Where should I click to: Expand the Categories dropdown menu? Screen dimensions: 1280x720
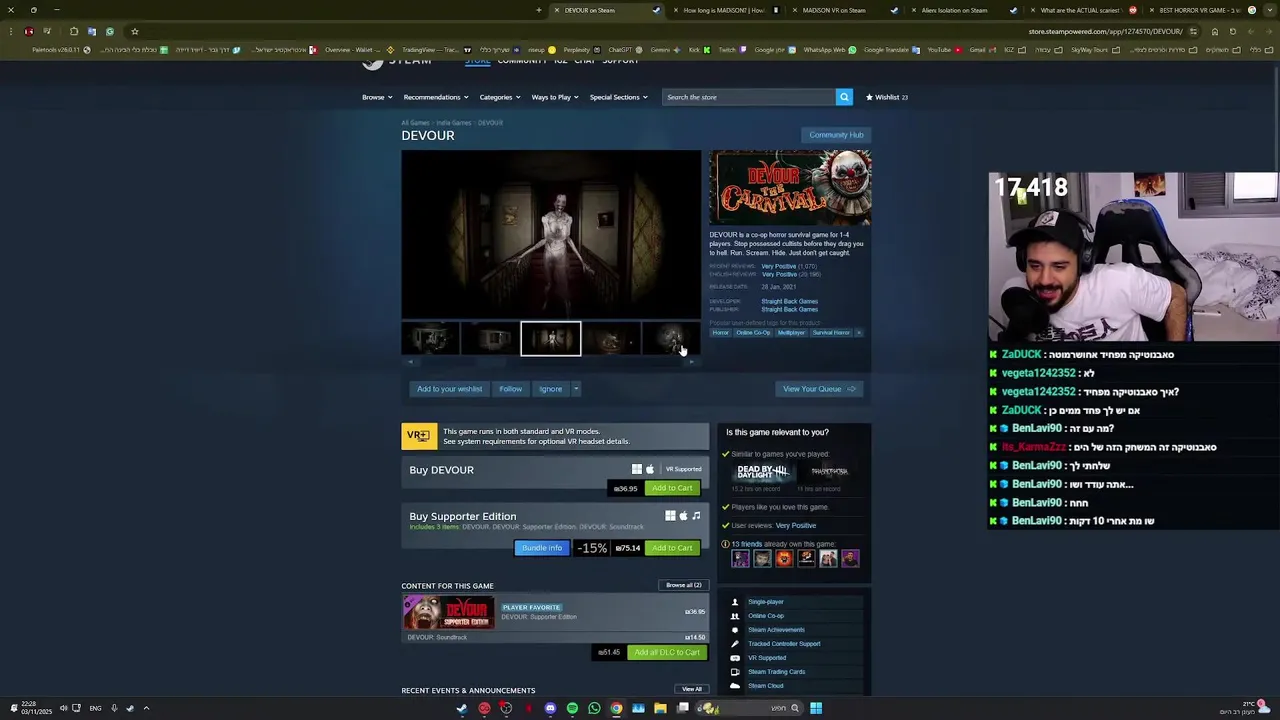[500, 97]
